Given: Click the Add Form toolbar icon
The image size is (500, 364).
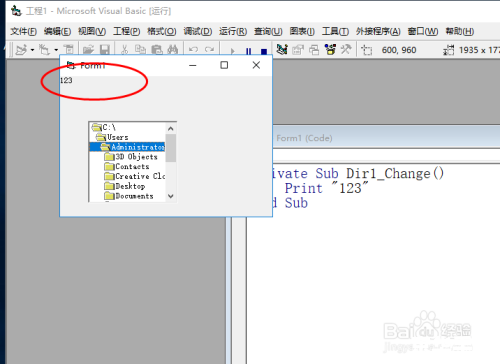Looking at the screenshot, I should pos(44,50).
